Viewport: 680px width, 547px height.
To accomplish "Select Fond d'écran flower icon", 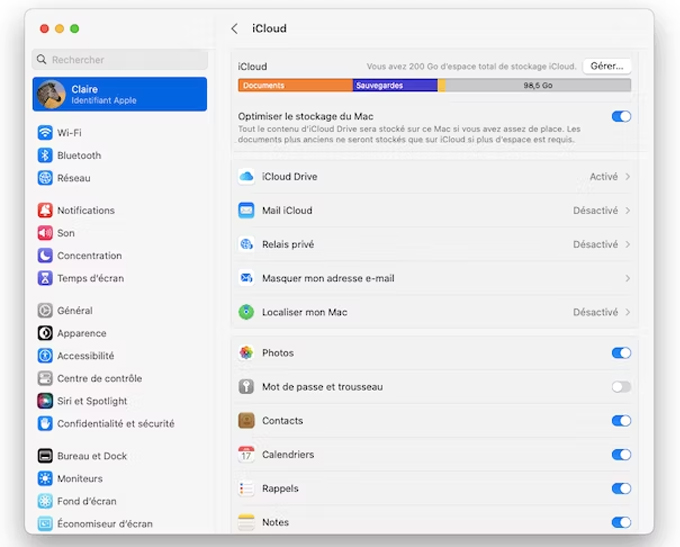I will point(45,501).
